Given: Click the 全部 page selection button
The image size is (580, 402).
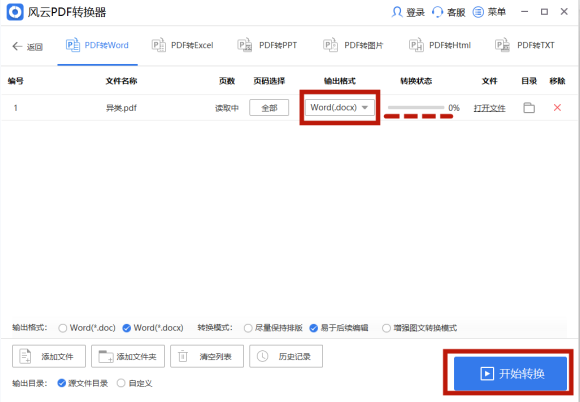Looking at the screenshot, I should tap(269, 108).
